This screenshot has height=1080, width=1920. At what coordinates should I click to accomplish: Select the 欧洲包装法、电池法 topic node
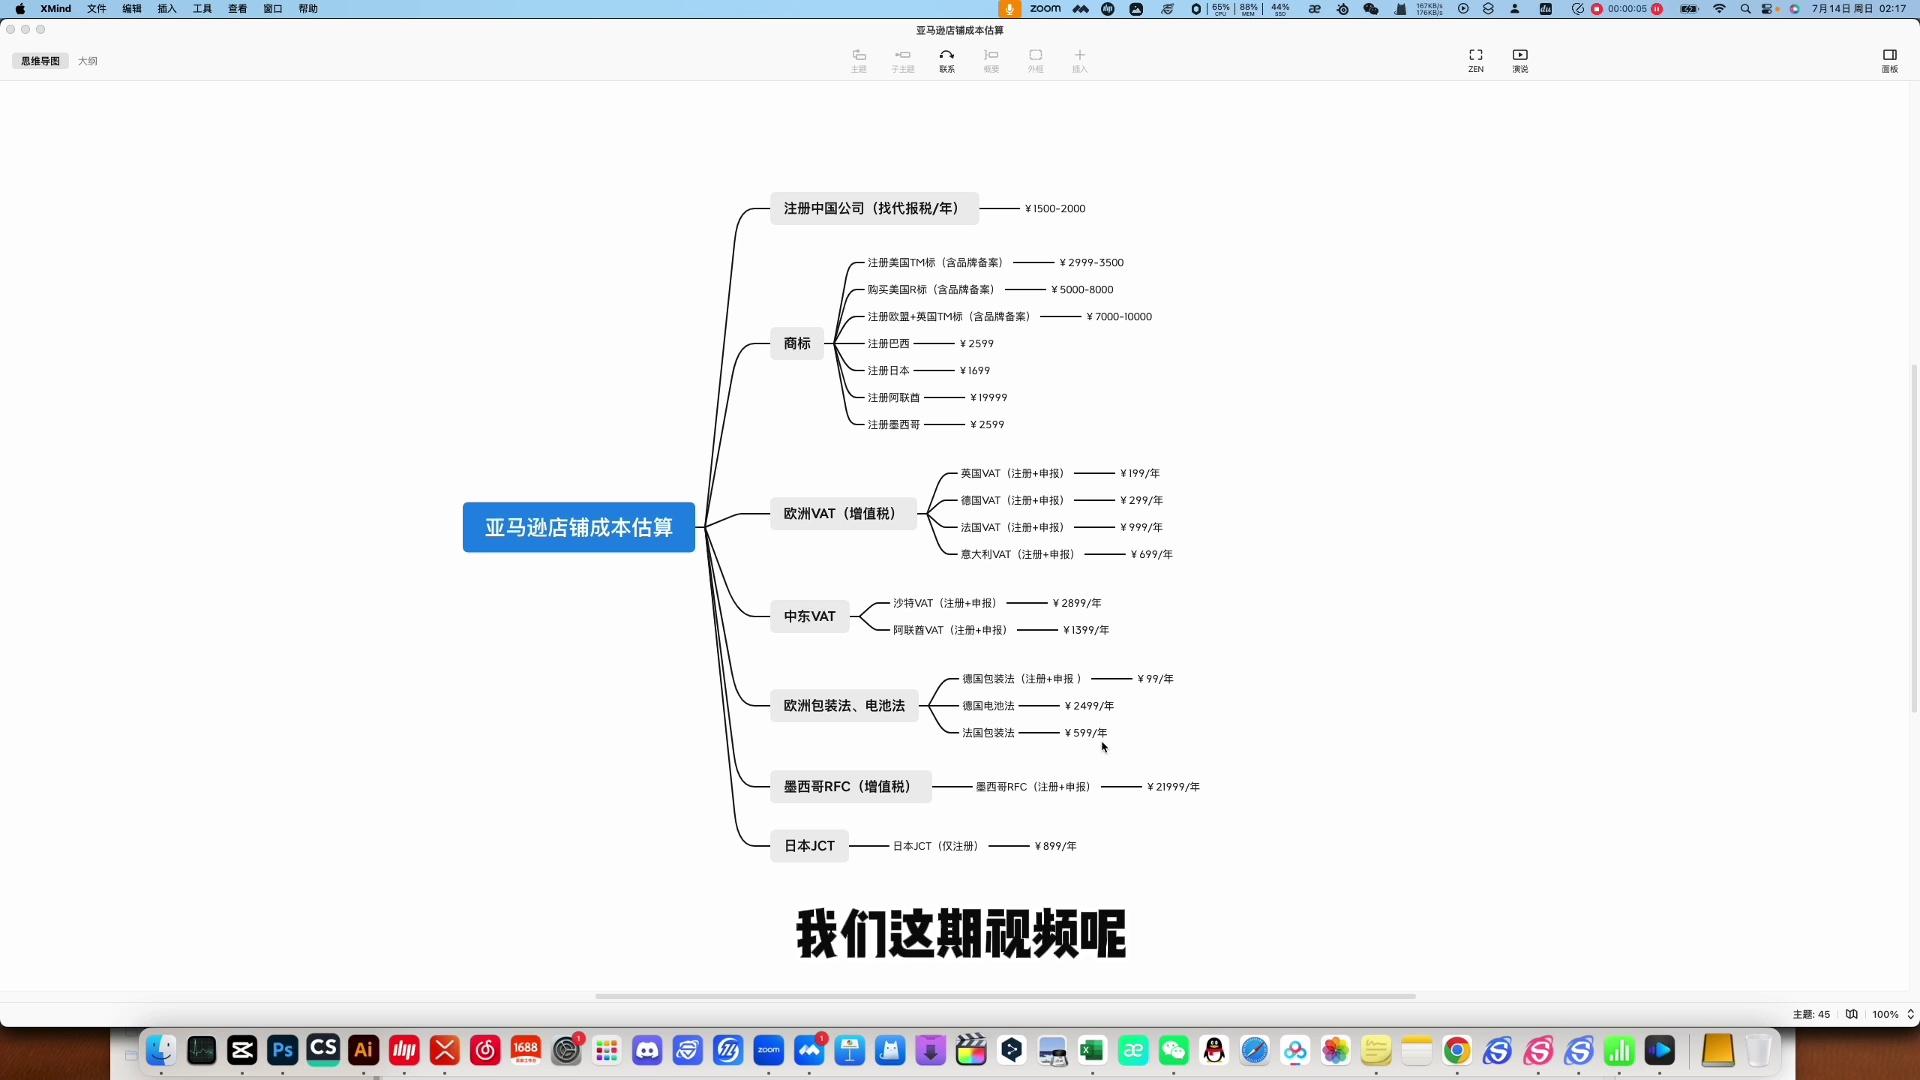[x=844, y=705]
